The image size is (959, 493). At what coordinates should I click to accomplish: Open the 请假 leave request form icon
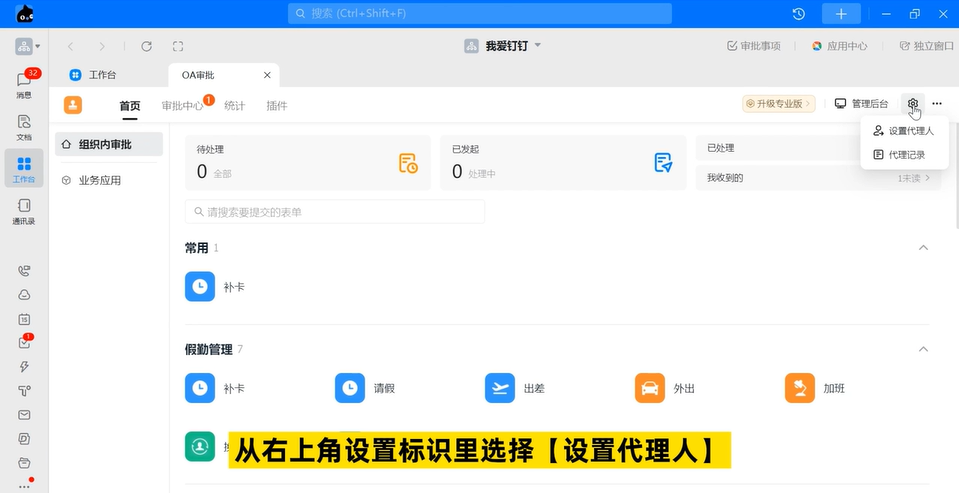pyautogui.click(x=350, y=388)
